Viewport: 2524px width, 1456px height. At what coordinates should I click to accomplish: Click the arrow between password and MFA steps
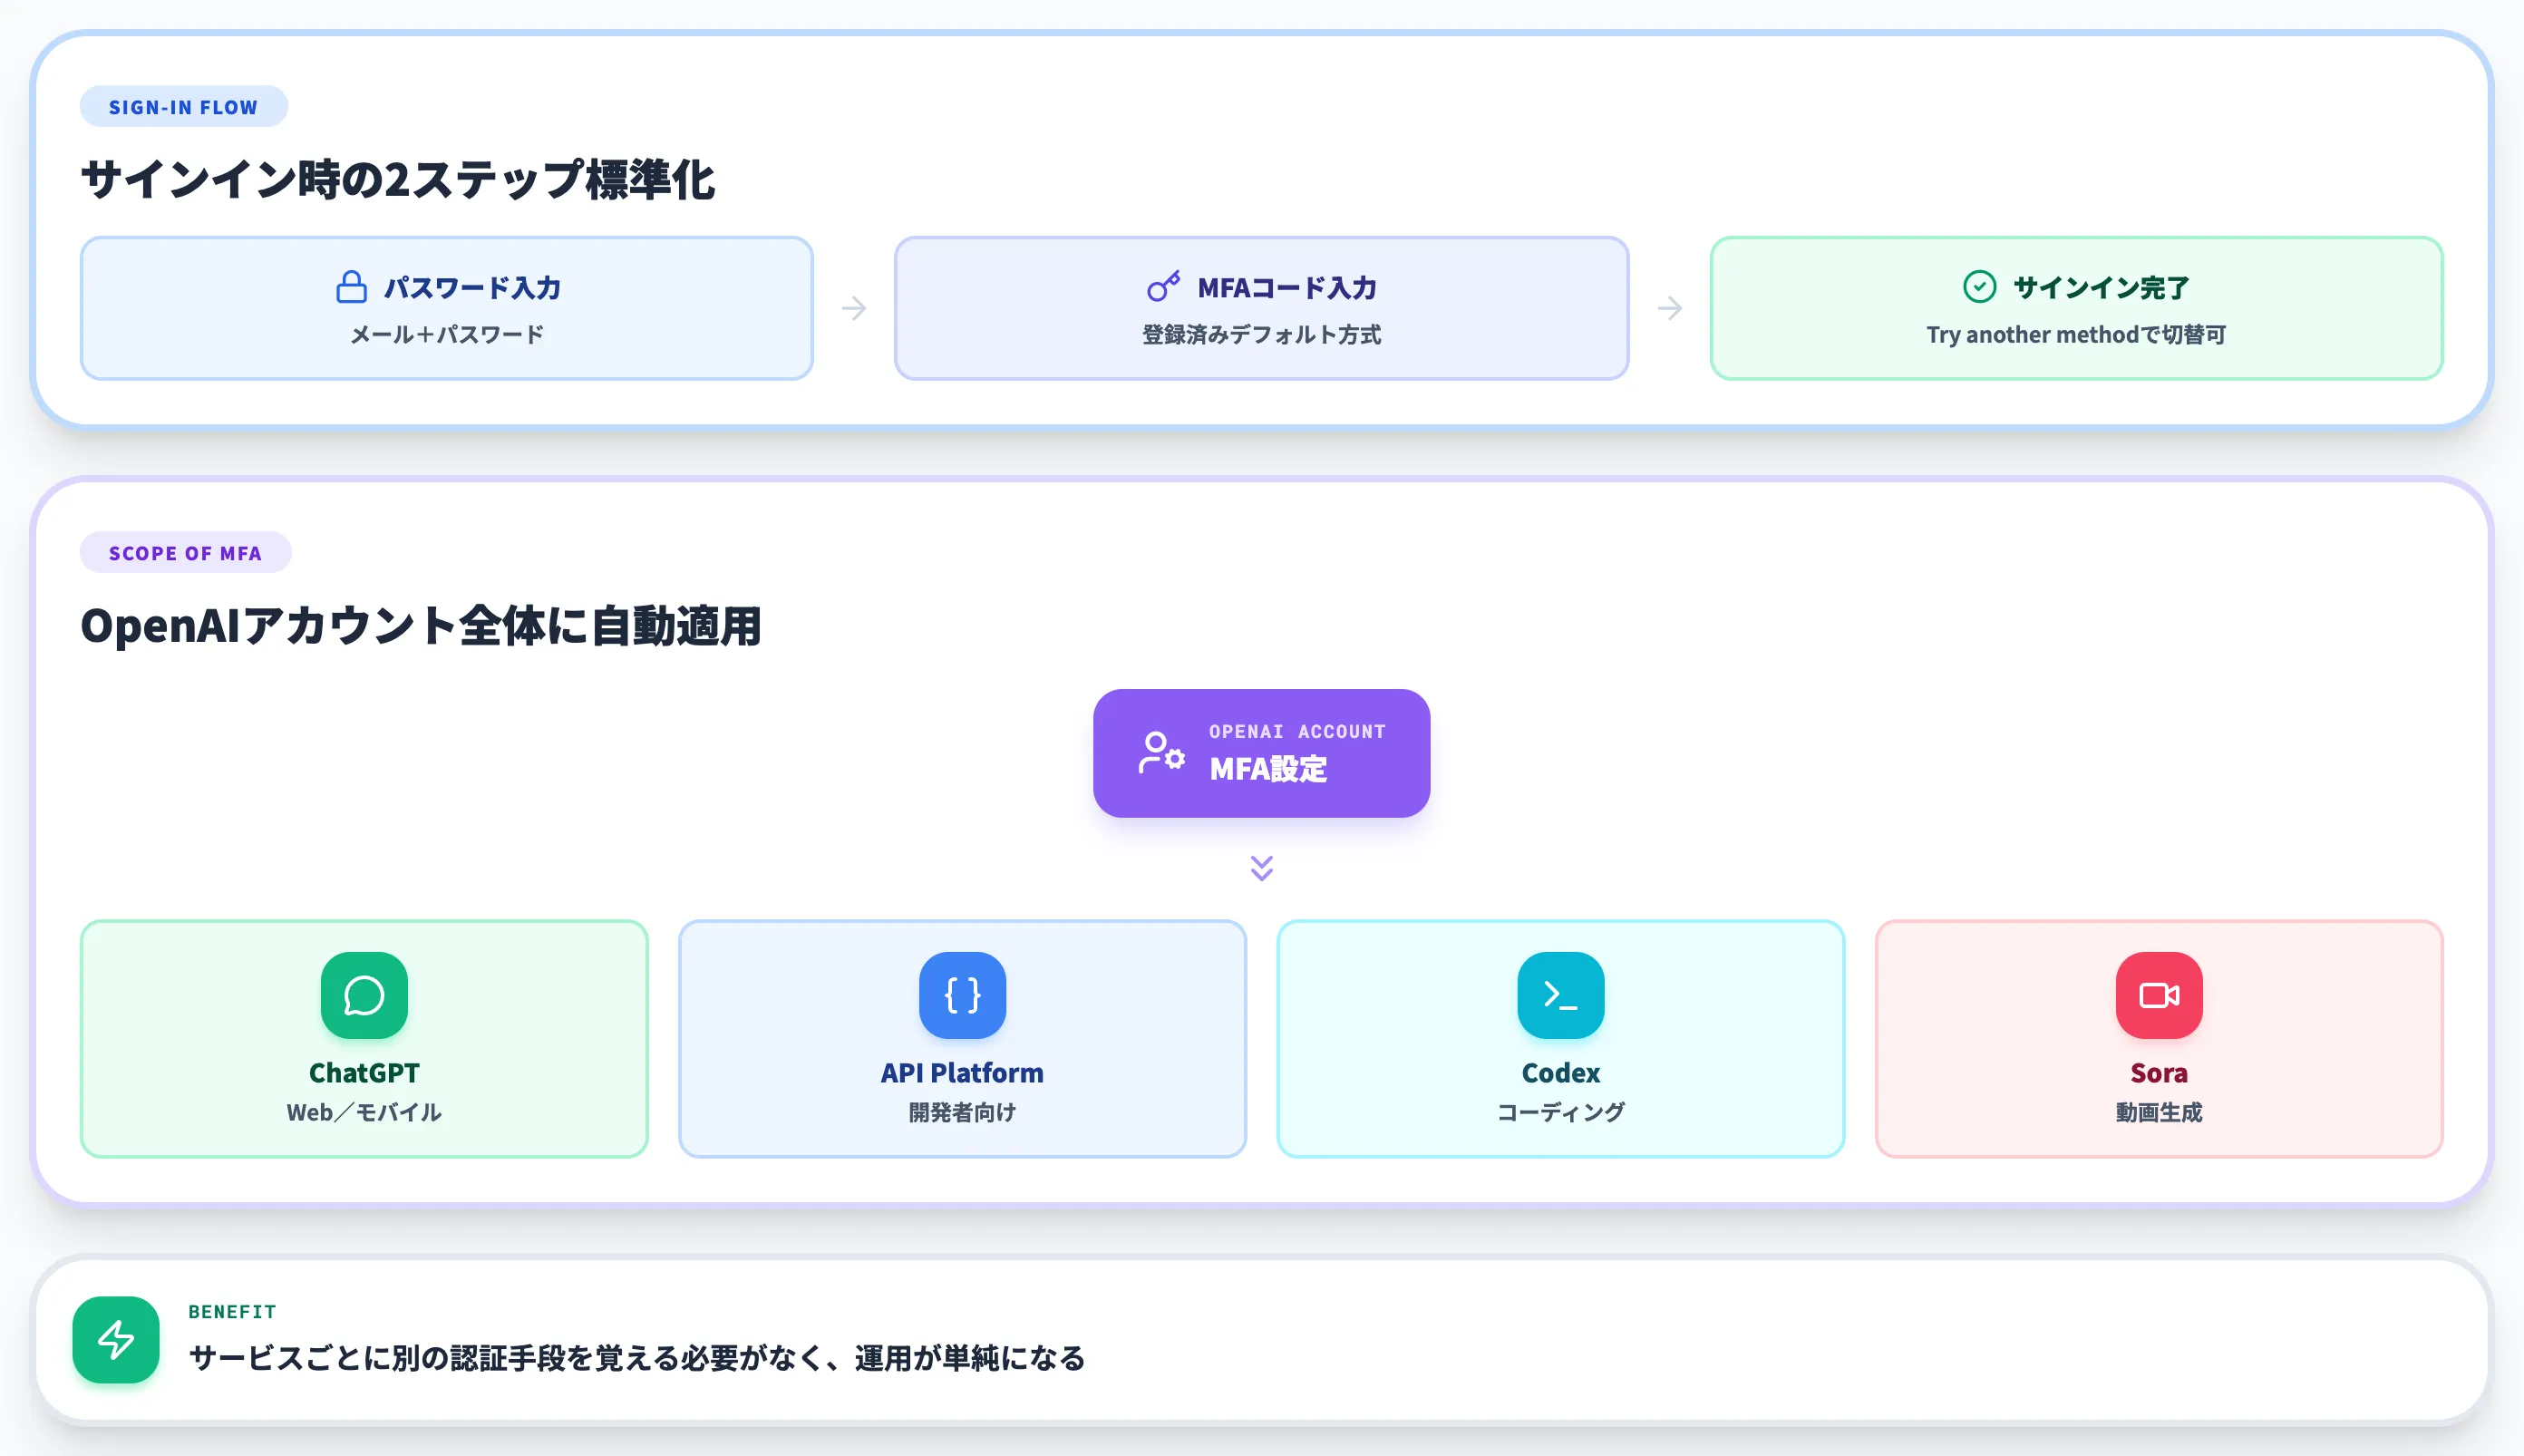(853, 308)
